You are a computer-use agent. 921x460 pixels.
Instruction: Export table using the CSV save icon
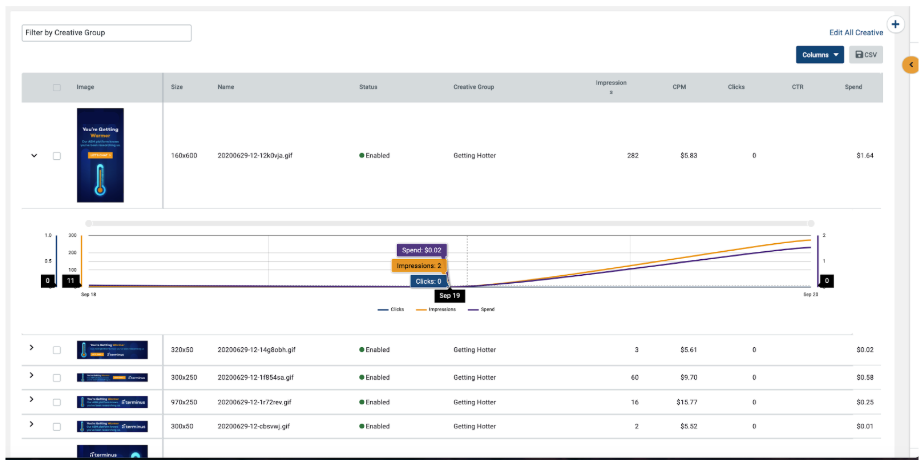866,55
